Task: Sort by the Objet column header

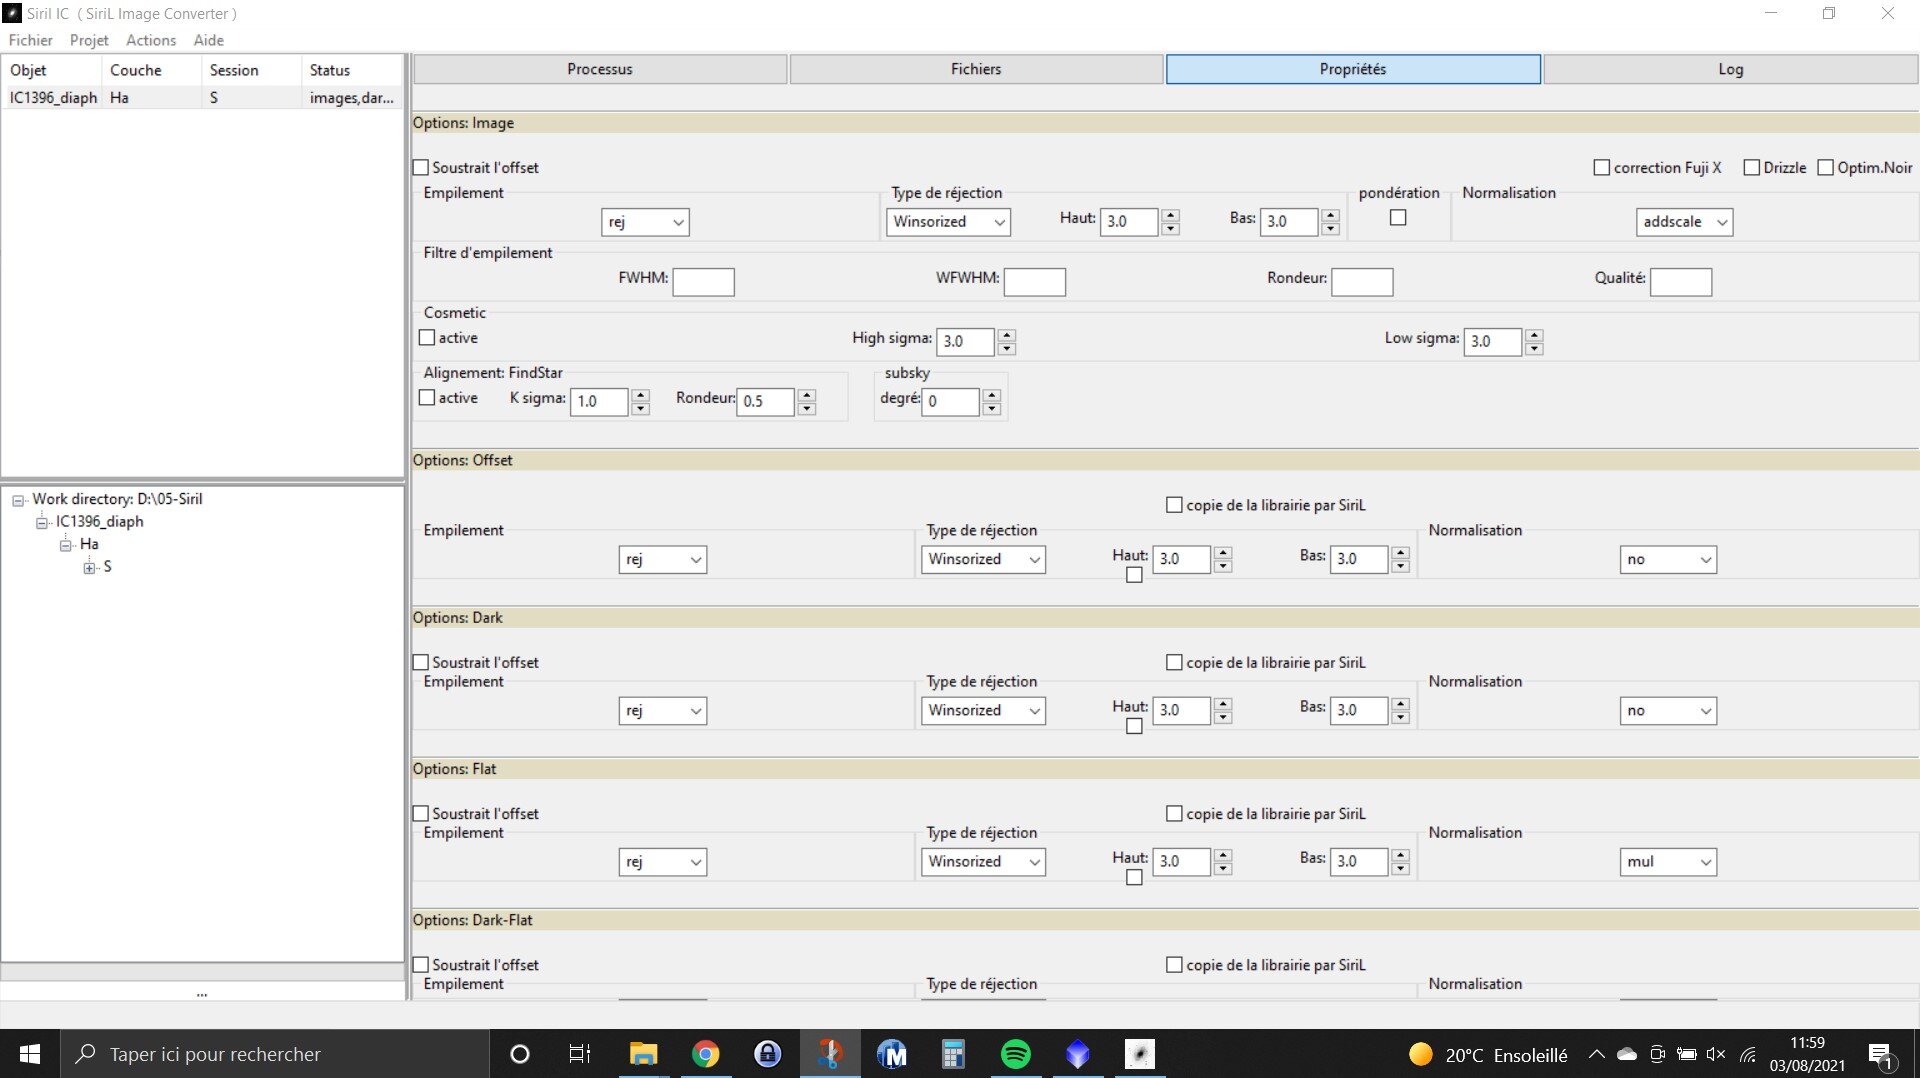Action: [x=51, y=70]
